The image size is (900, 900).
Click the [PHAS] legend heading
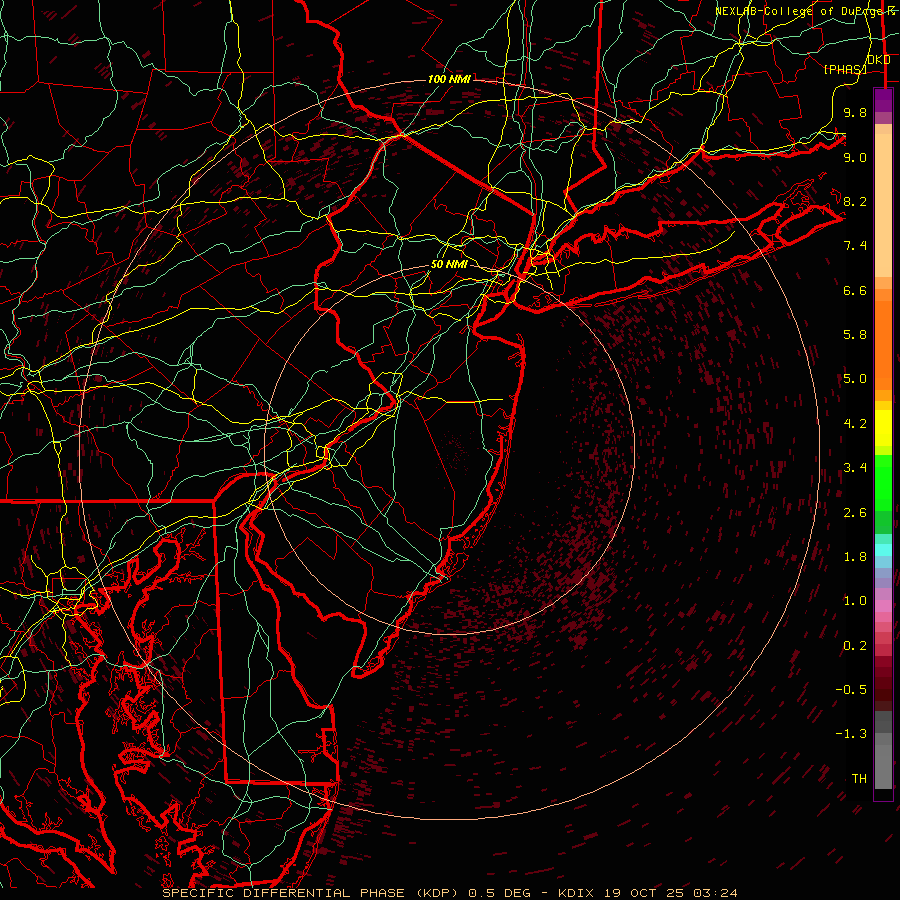[x=845, y=69]
